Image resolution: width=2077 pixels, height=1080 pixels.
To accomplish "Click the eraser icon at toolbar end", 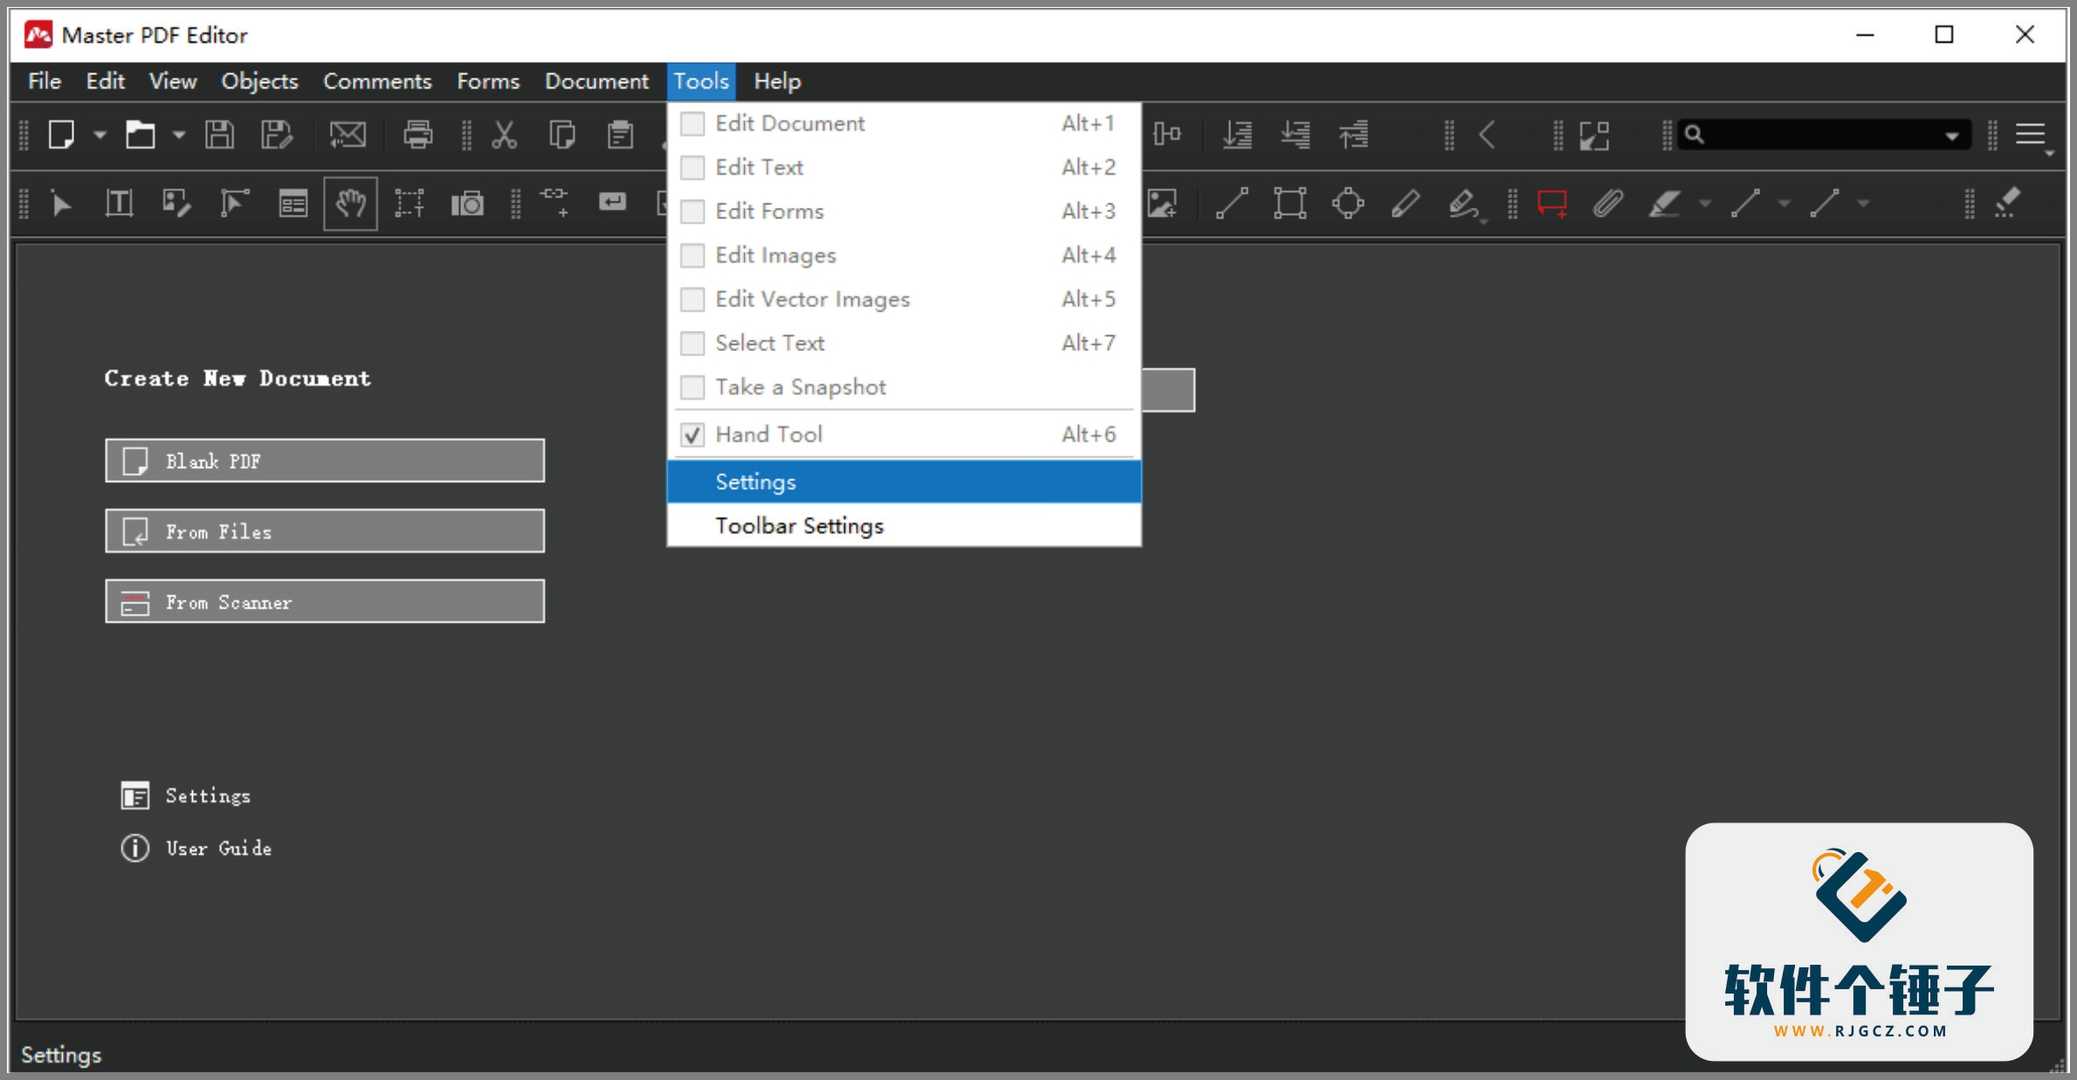I will pyautogui.click(x=2007, y=204).
